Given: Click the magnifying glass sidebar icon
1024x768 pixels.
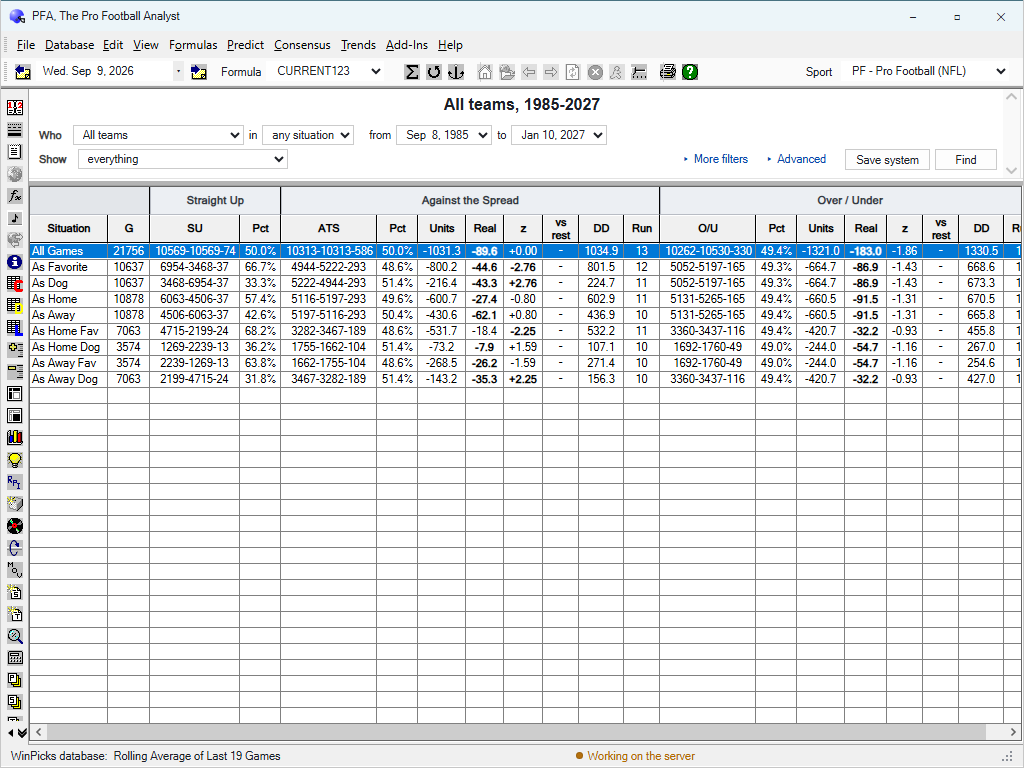Looking at the screenshot, I should pyautogui.click(x=14, y=636).
